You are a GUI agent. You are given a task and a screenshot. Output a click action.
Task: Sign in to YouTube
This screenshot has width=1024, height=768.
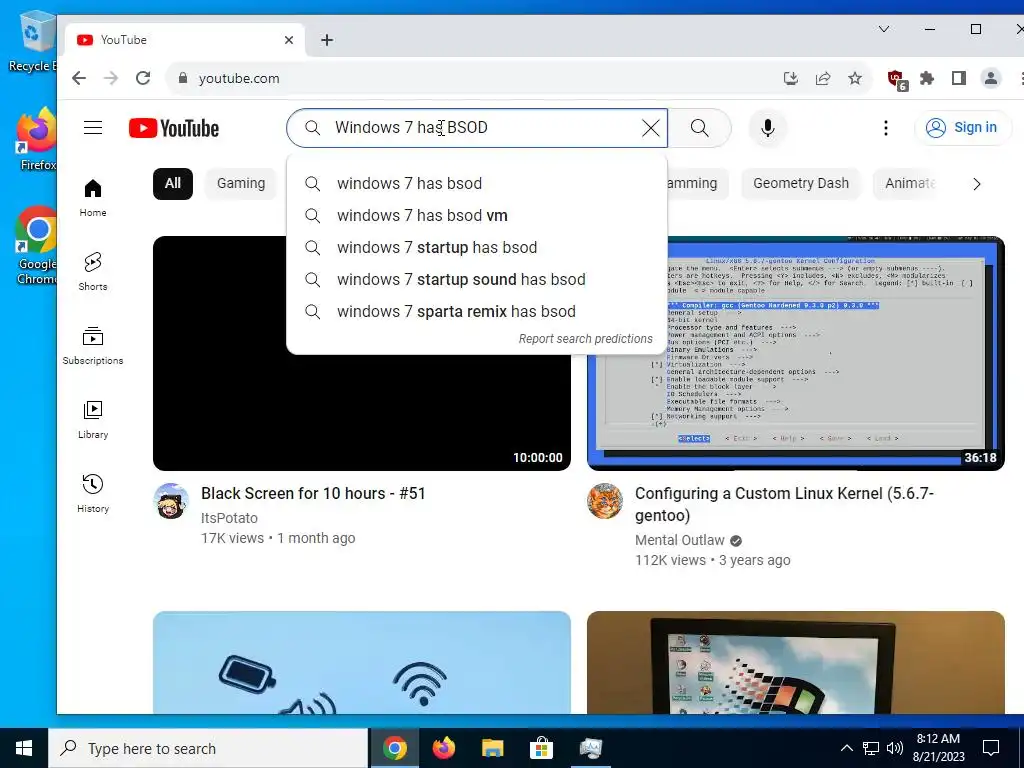pyautogui.click(x=963, y=127)
